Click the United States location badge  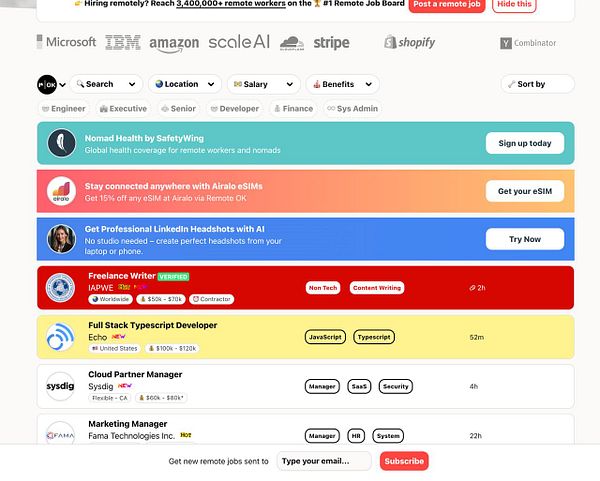114,349
